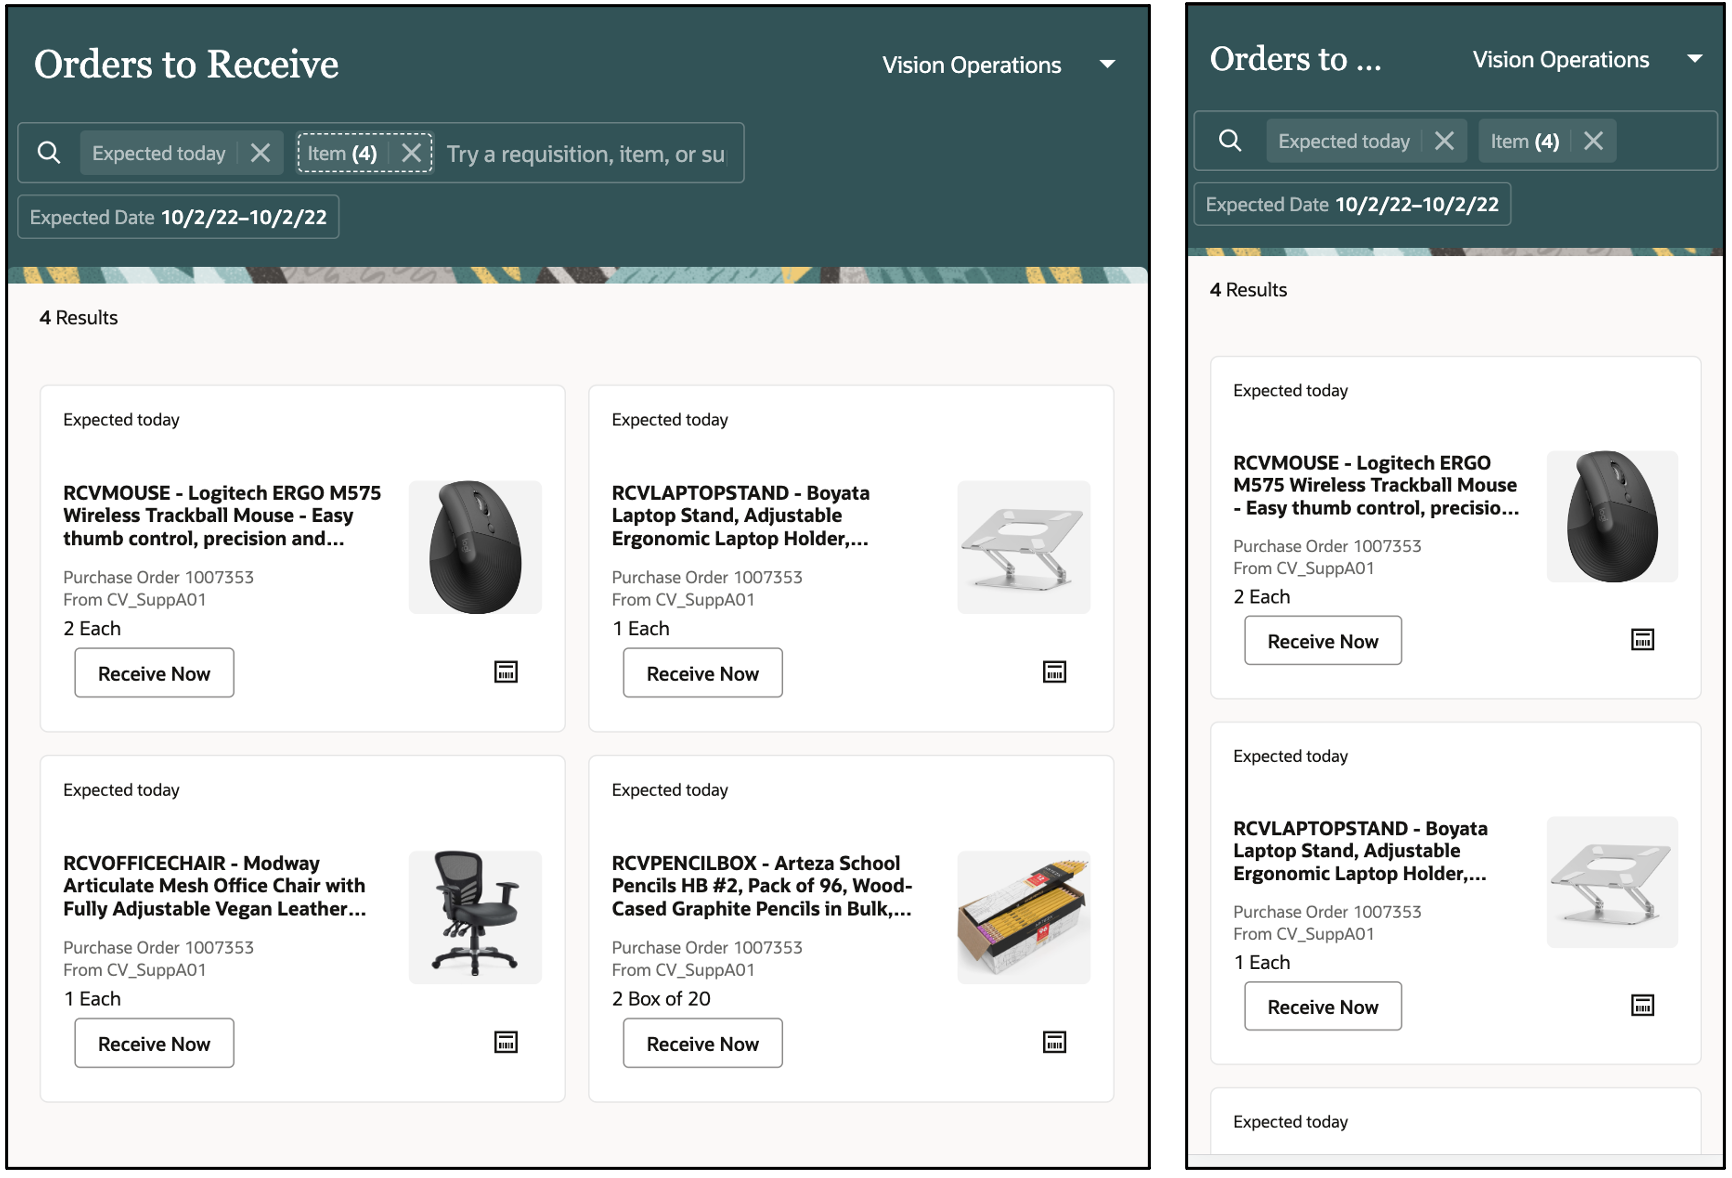Click '2 Box of 20' quantity text
The width and height of the screenshot is (1732, 1178).
tap(661, 998)
